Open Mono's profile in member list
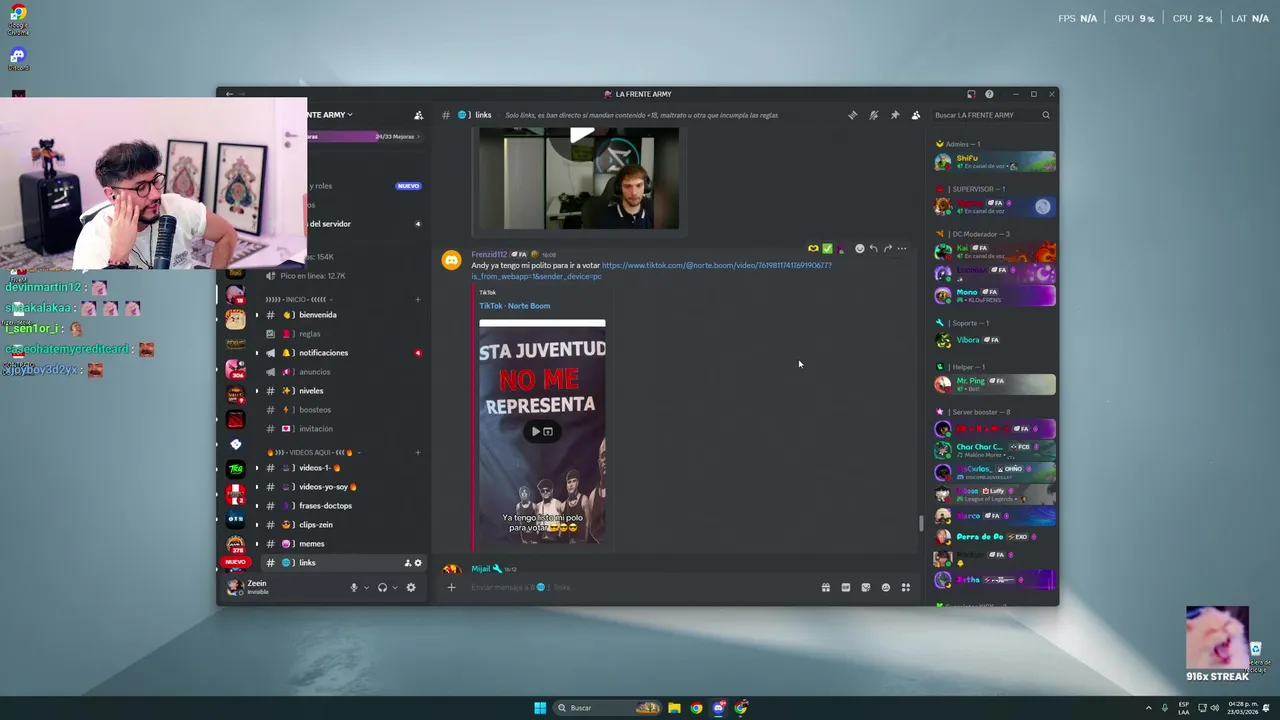 click(x=994, y=295)
